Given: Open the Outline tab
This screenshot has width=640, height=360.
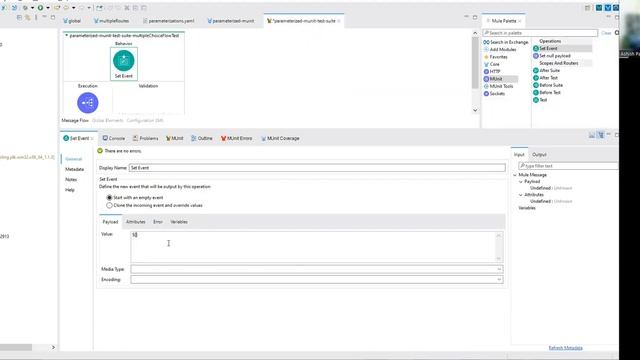Looking at the screenshot, I should [202, 138].
